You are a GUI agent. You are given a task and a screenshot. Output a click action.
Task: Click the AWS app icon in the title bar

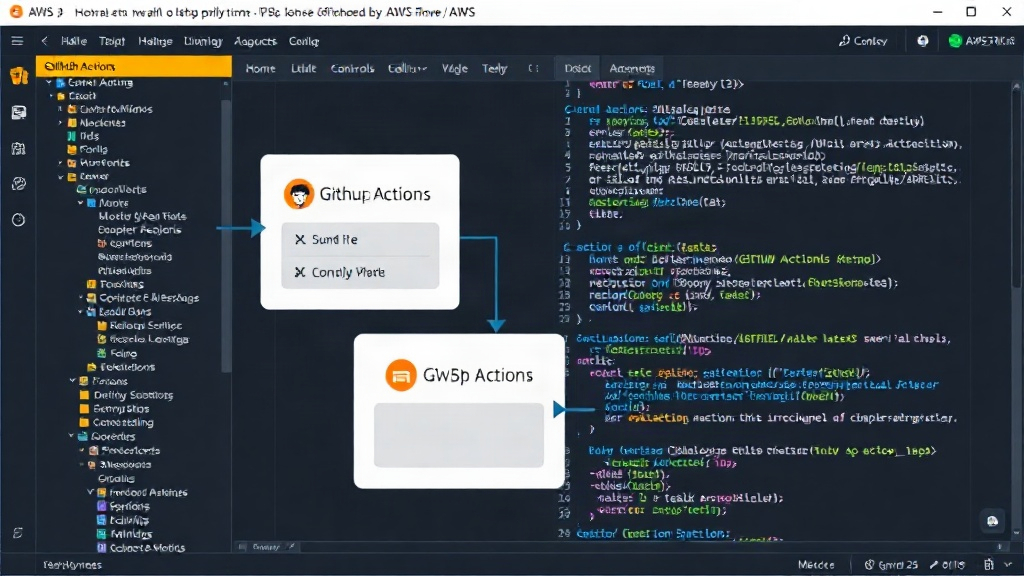tap(16, 12)
